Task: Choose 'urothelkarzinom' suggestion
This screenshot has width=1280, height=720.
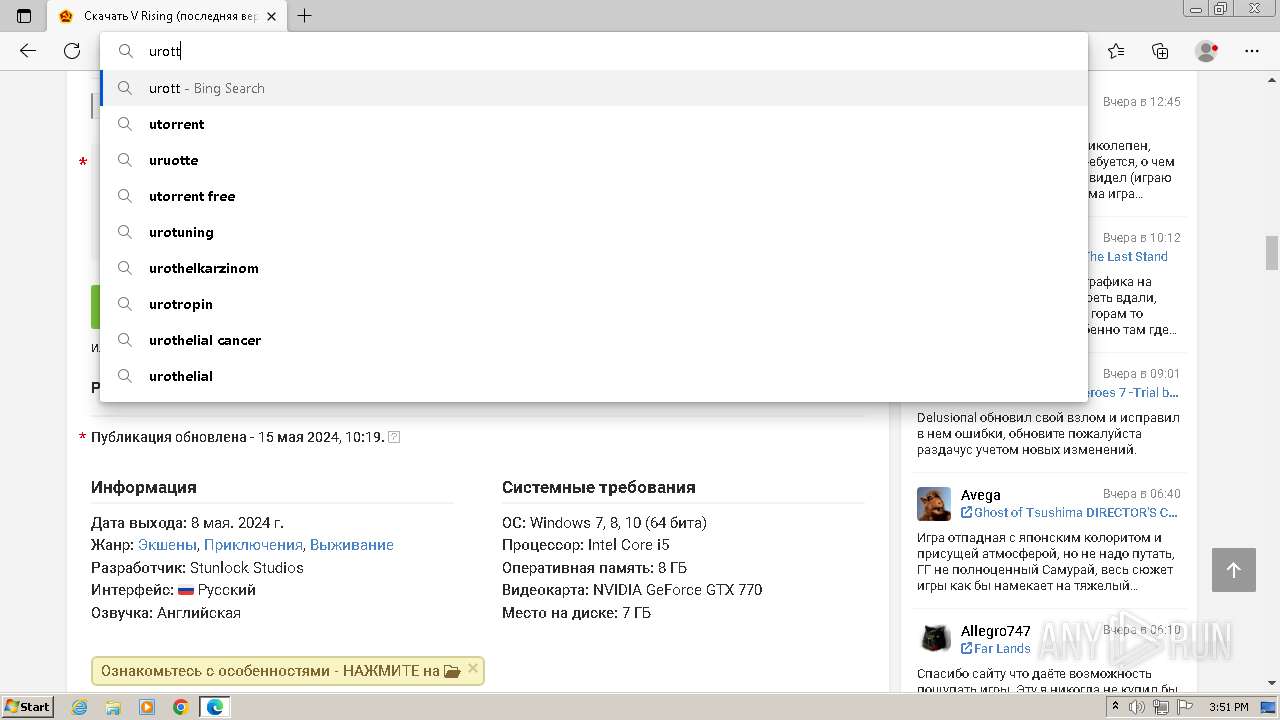Action: (594, 268)
